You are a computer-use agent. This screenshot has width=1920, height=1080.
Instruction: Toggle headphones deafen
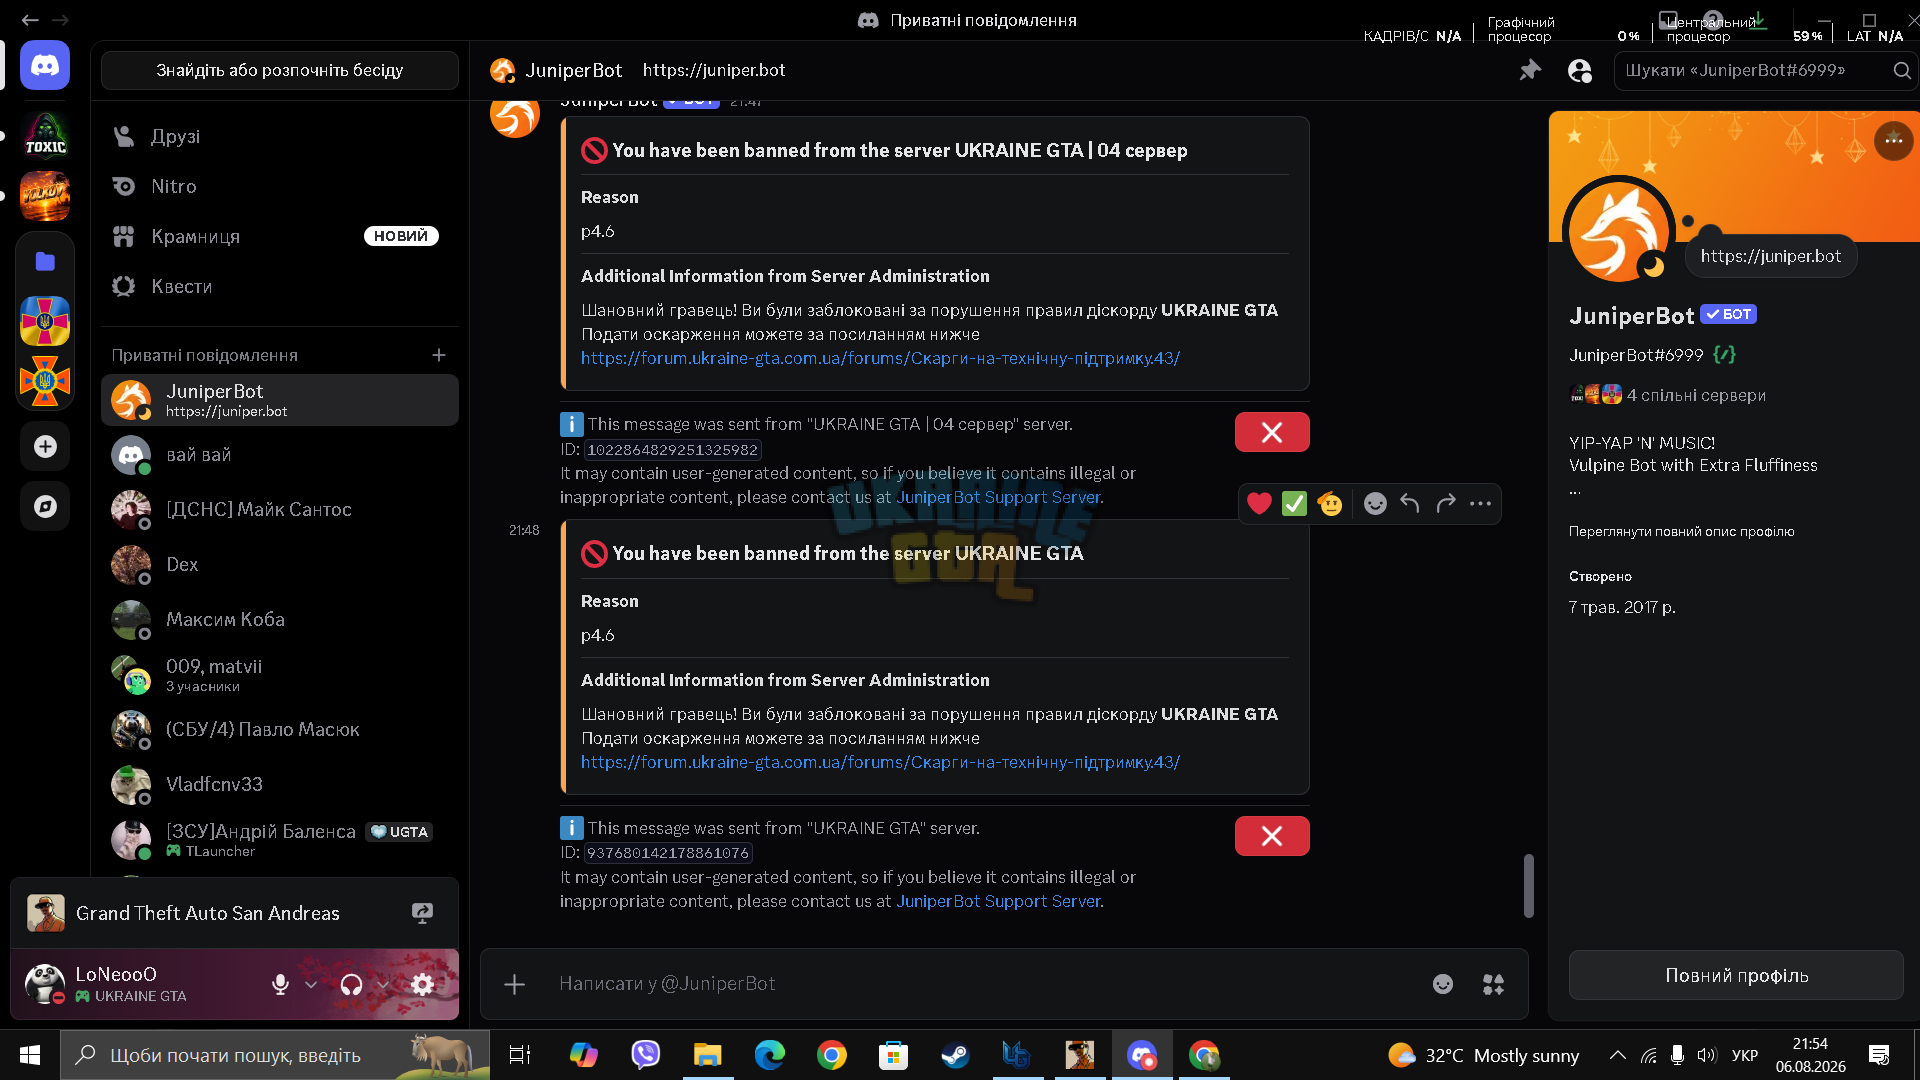click(x=351, y=984)
